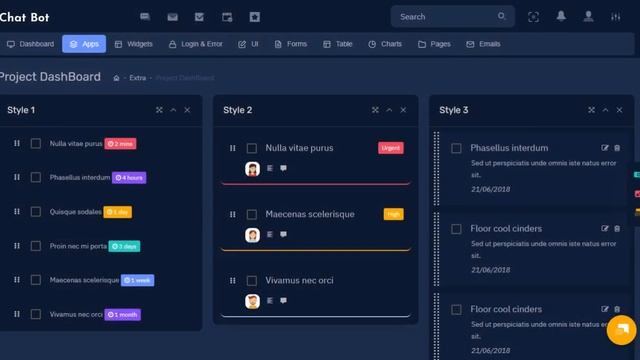Expand the Style 1 panel fullscreen icon

coord(159,110)
